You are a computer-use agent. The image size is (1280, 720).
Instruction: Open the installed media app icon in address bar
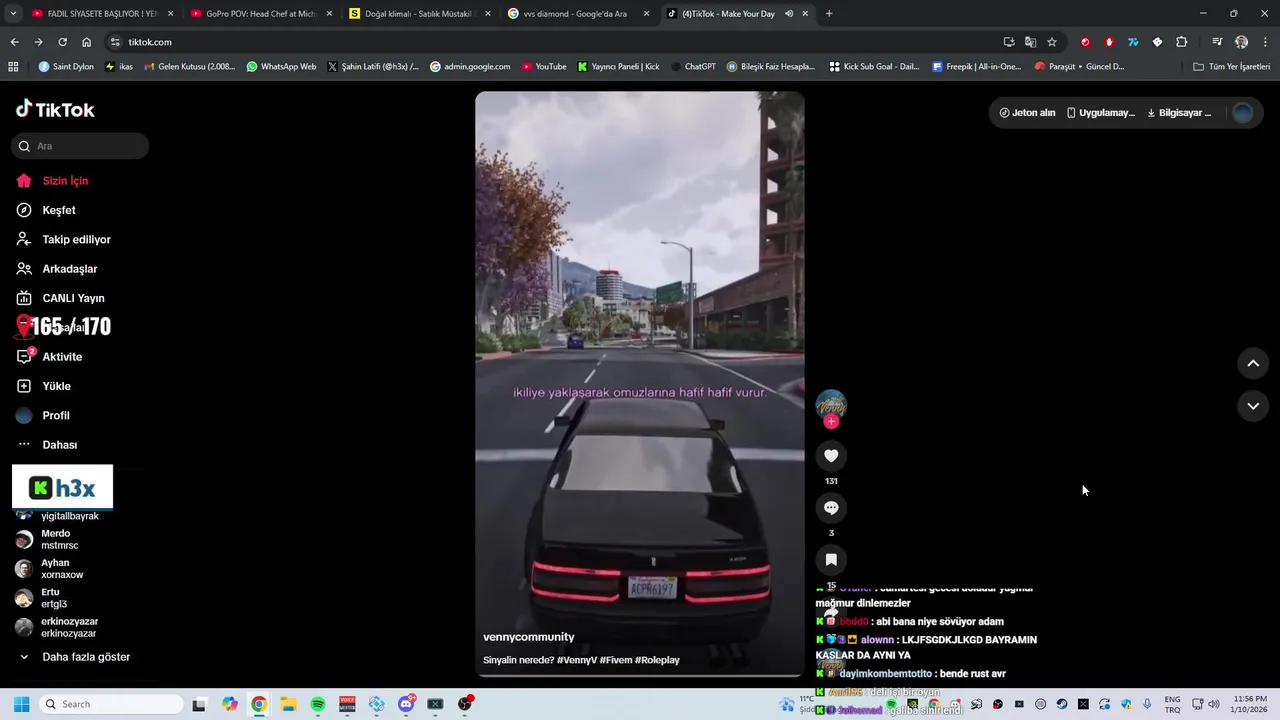pyautogui.click(x=1008, y=42)
